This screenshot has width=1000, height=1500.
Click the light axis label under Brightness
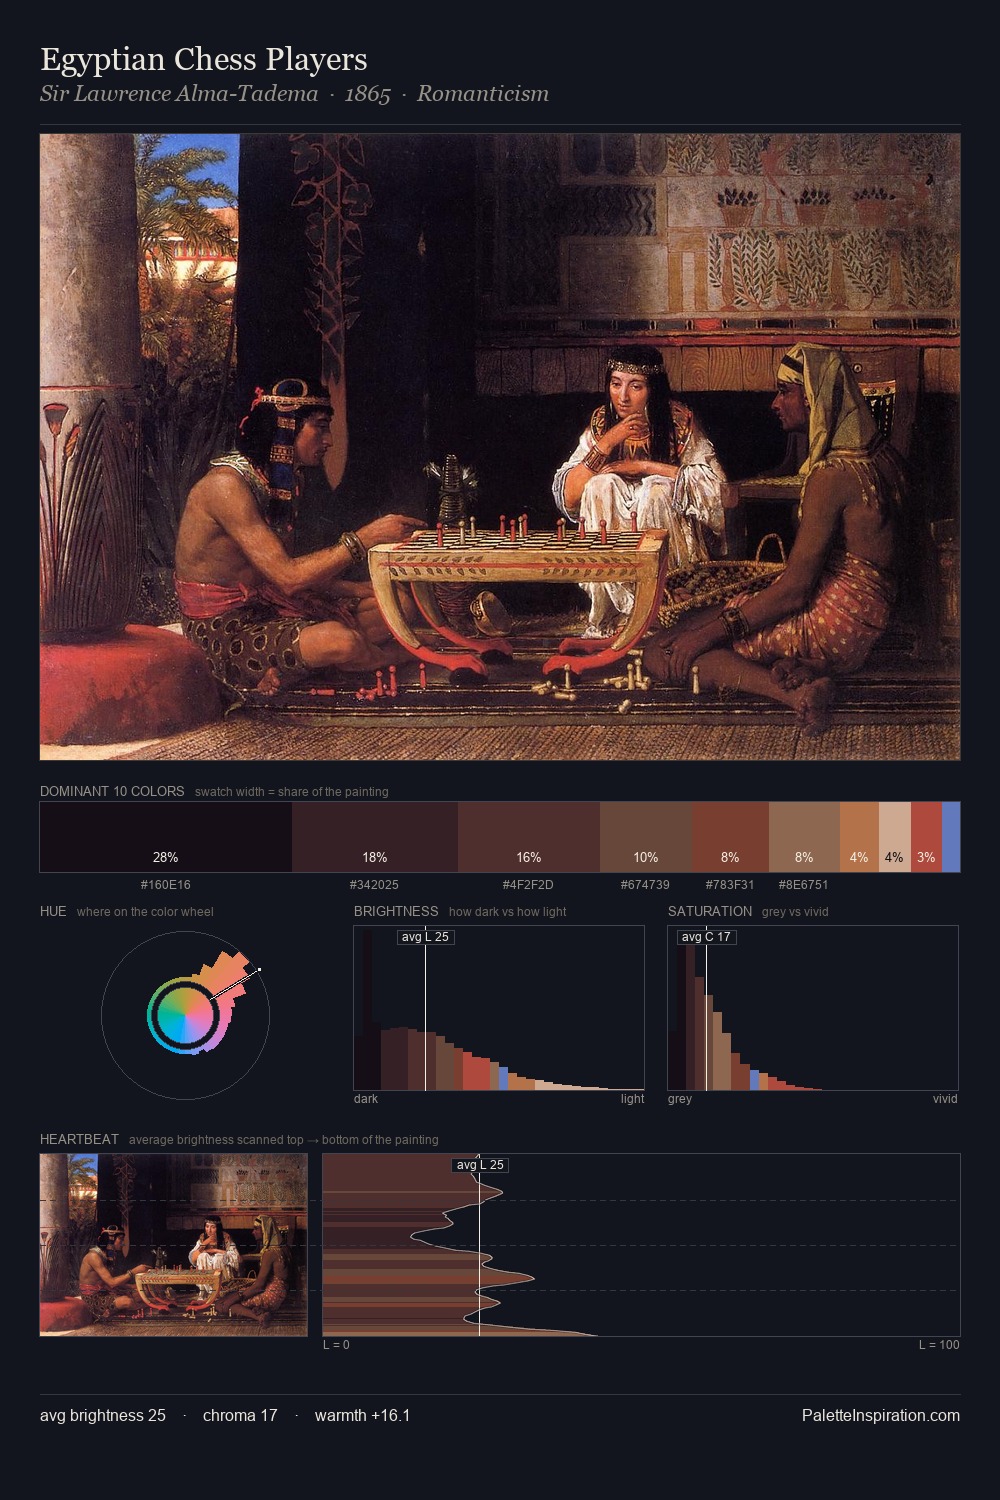[633, 1099]
